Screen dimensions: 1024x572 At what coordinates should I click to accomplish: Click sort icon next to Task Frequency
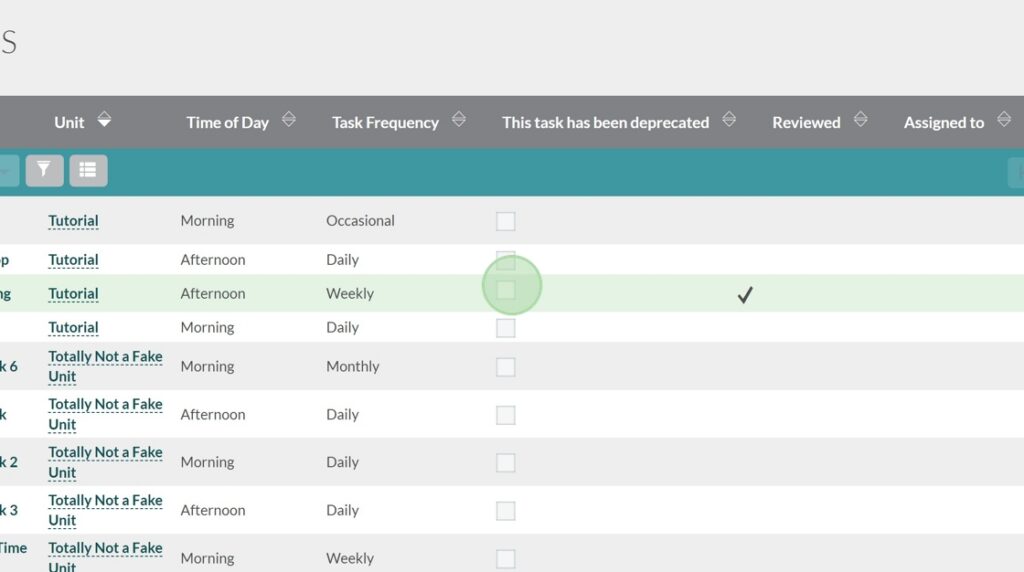coord(458,120)
